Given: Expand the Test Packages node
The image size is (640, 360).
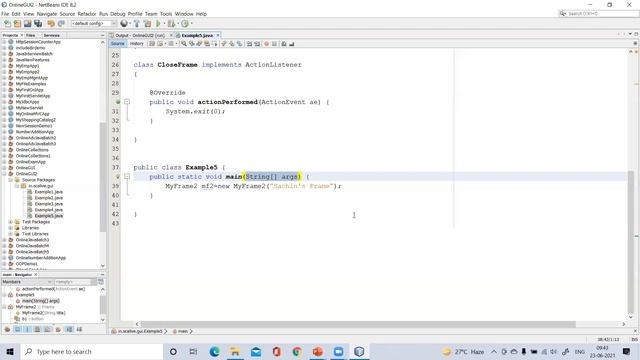Looking at the screenshot, I should pos(11,222).
